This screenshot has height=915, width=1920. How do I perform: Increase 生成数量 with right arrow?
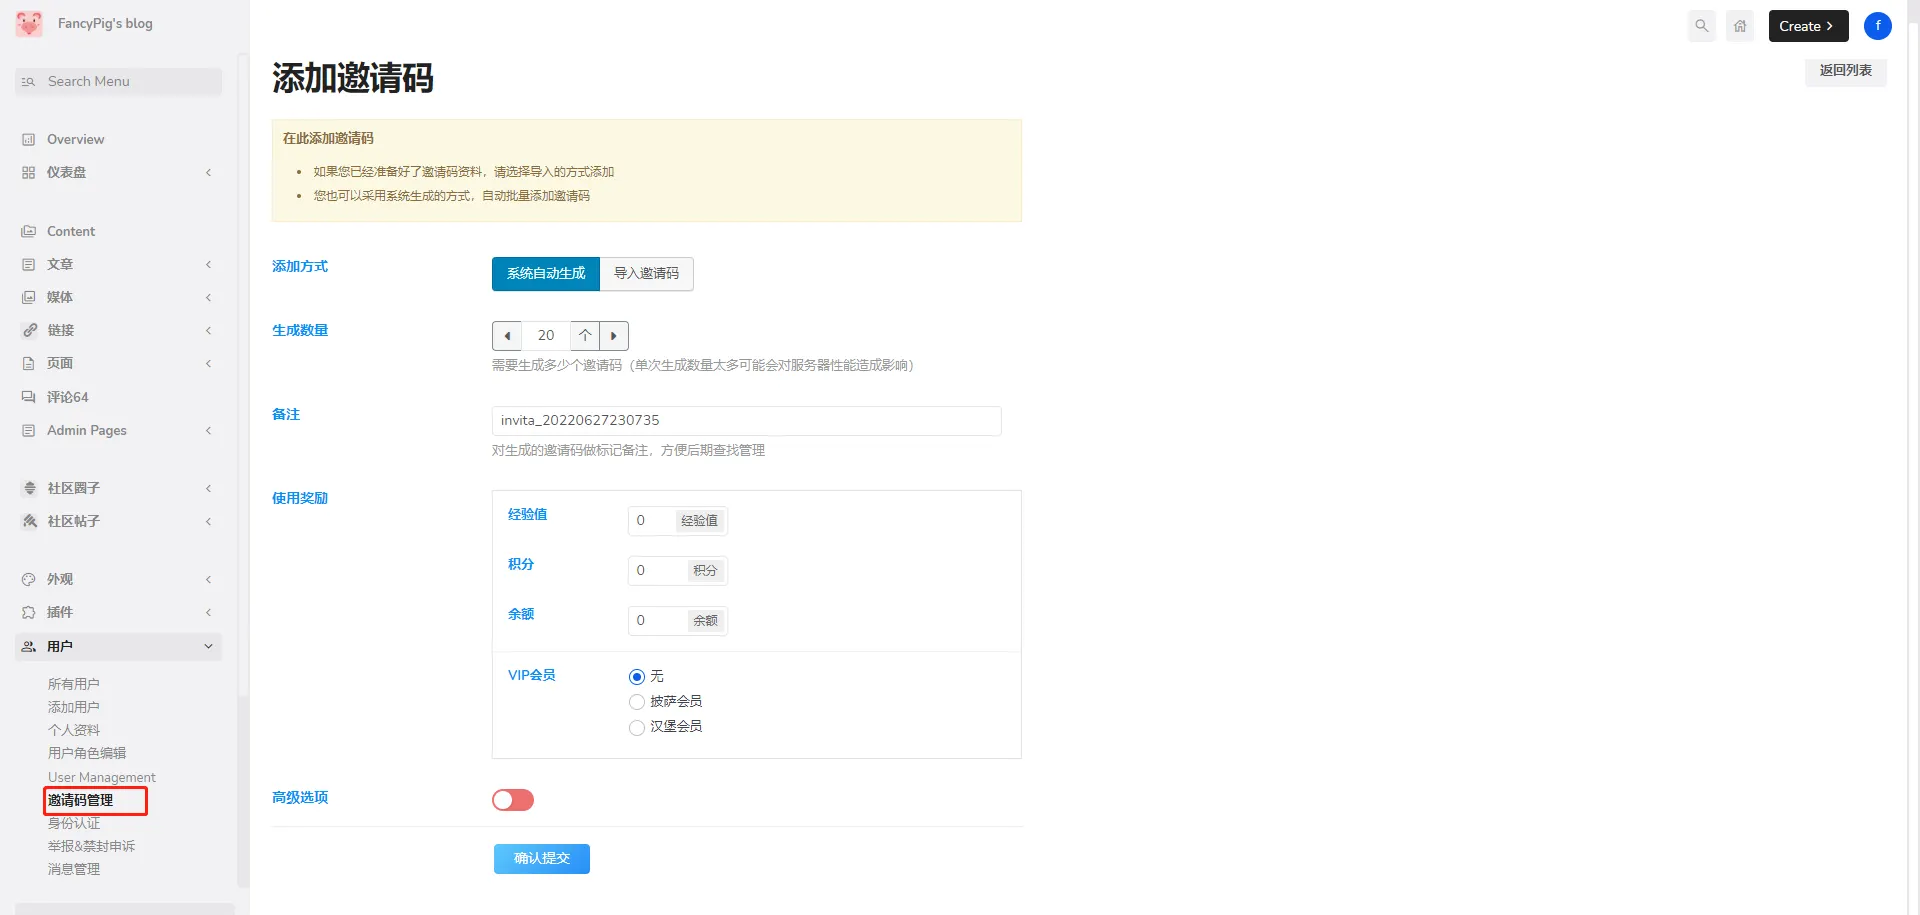pyautogui.click(x=614, y=336)
